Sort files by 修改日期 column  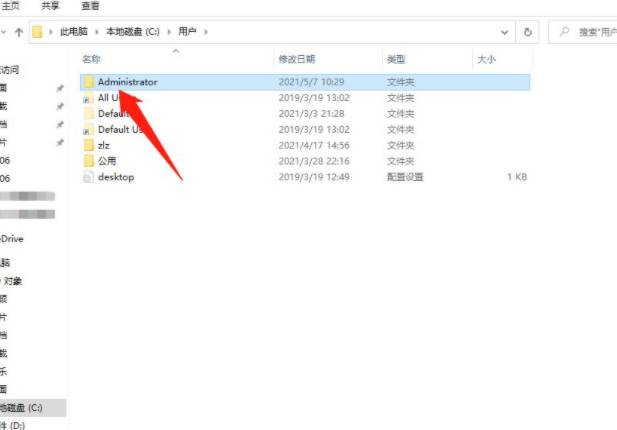tap(296, 60)
